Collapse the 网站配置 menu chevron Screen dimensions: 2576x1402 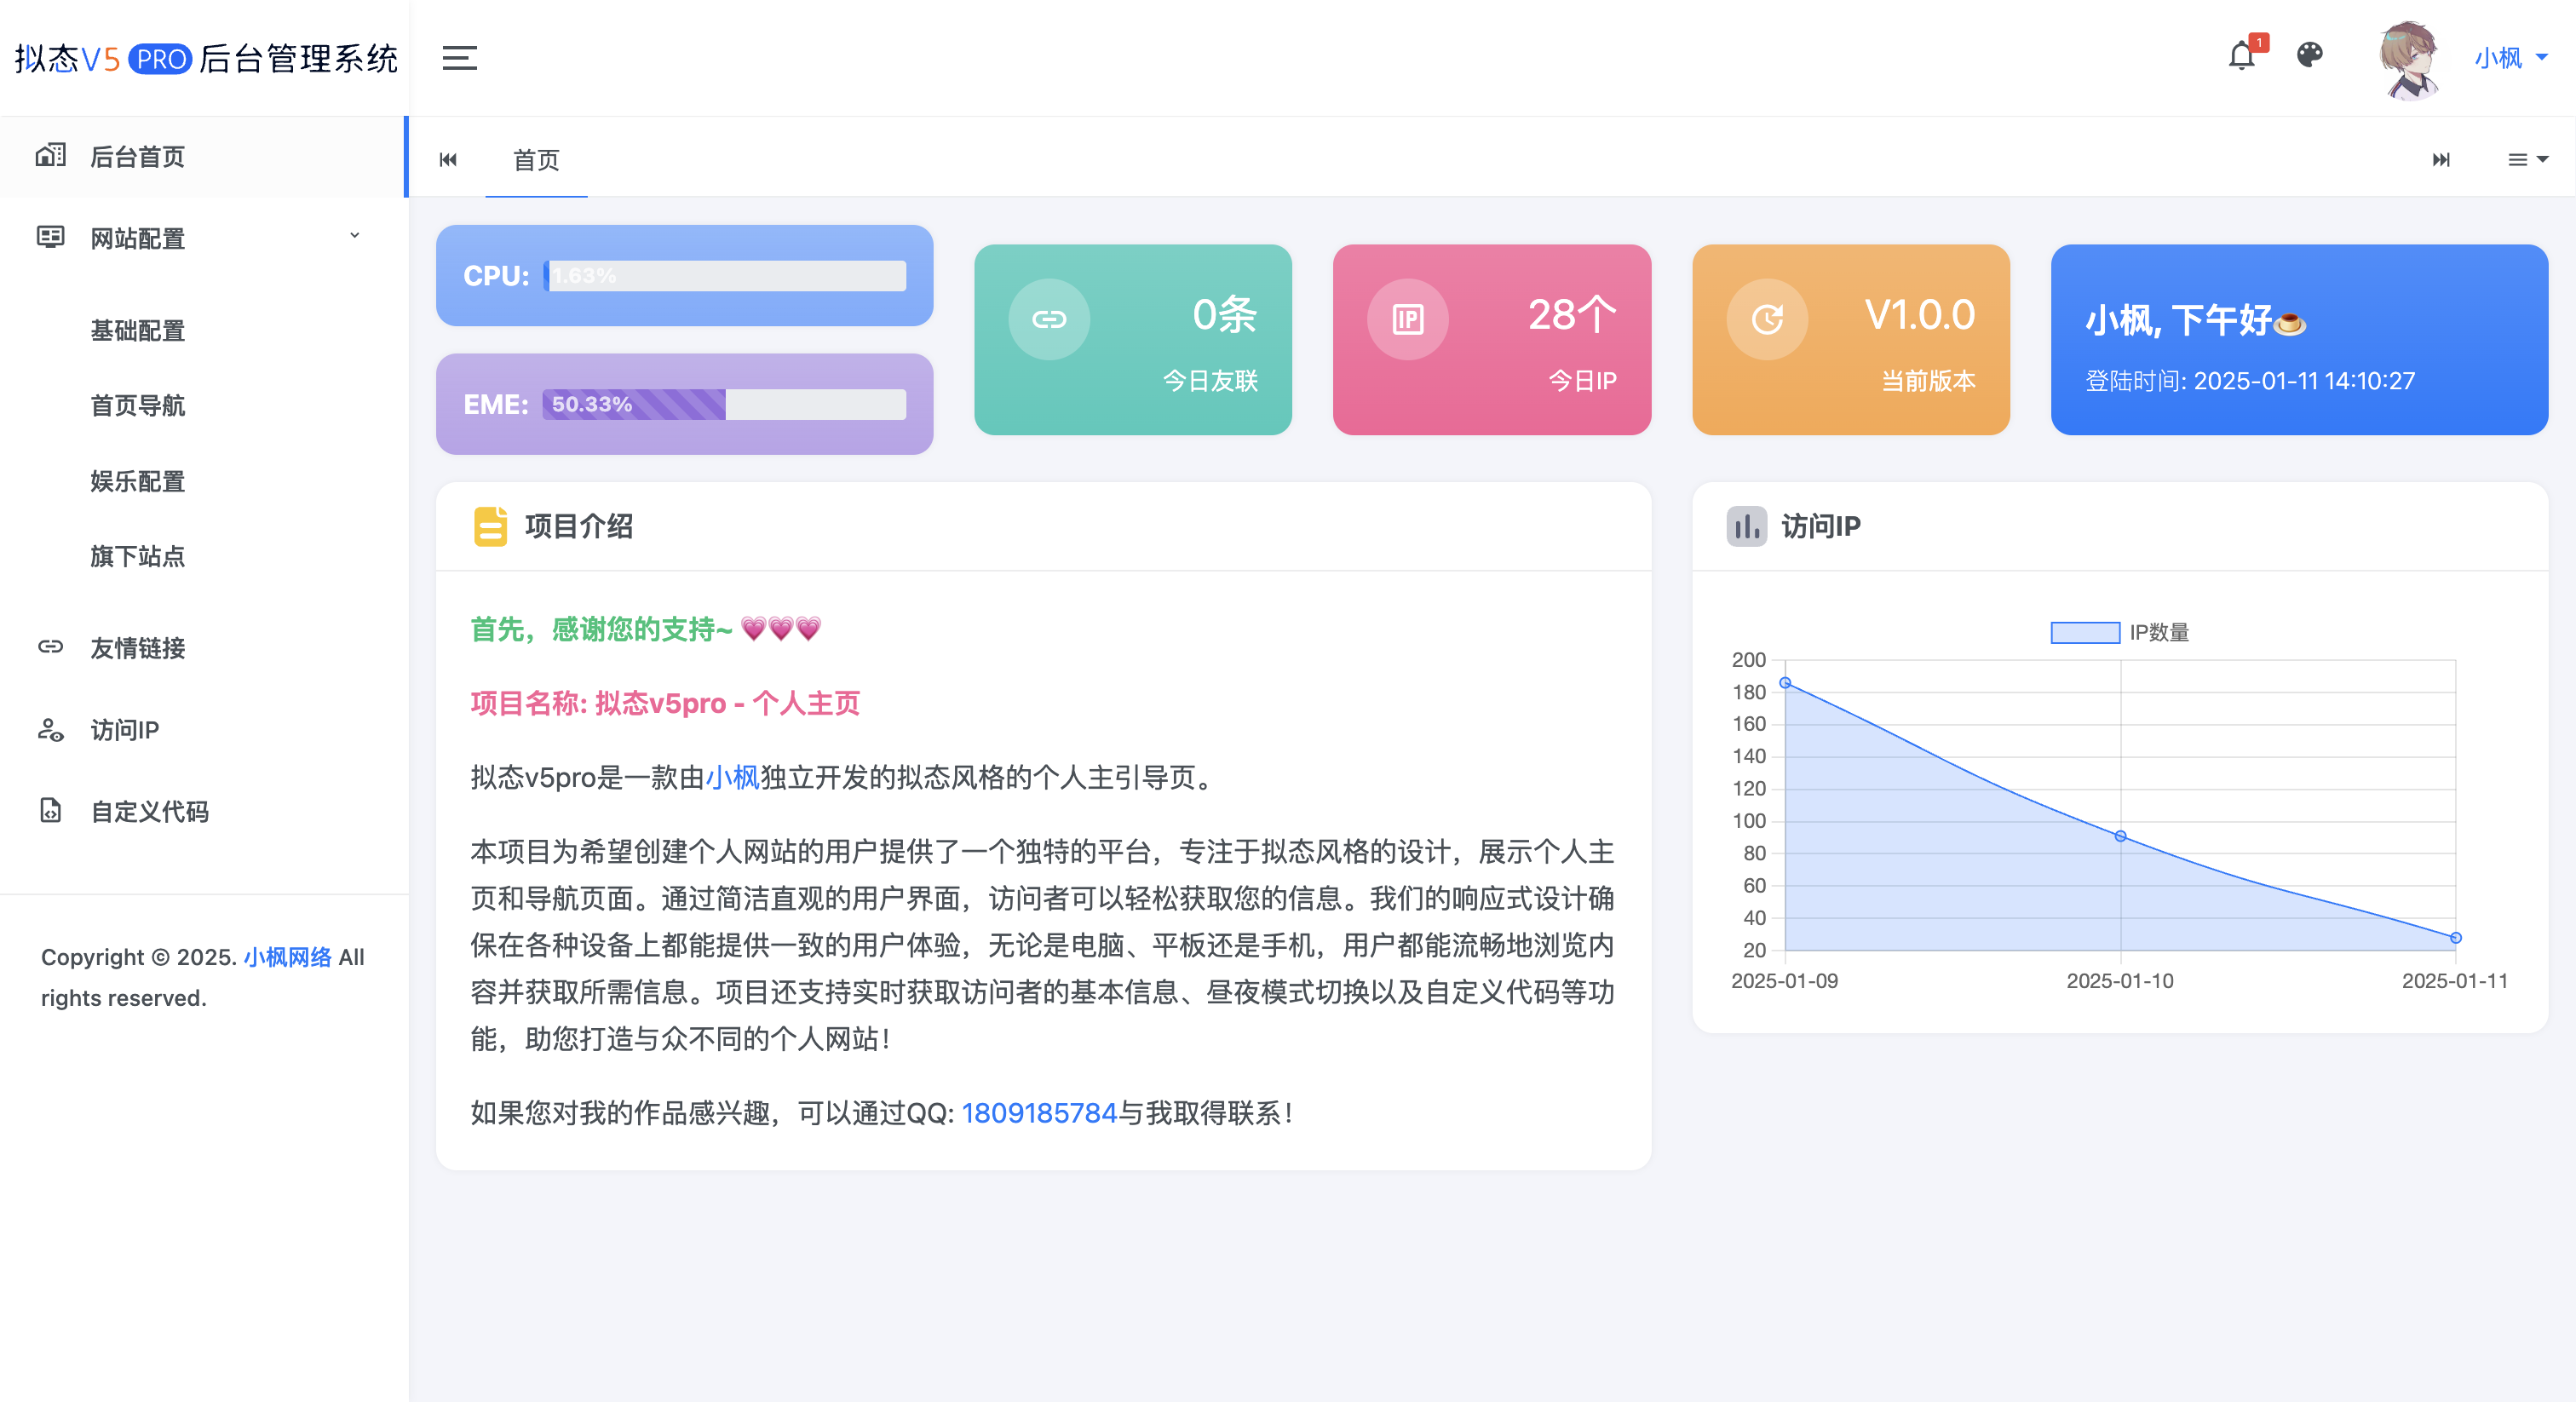pyautogui.click(x=354, y=236)
